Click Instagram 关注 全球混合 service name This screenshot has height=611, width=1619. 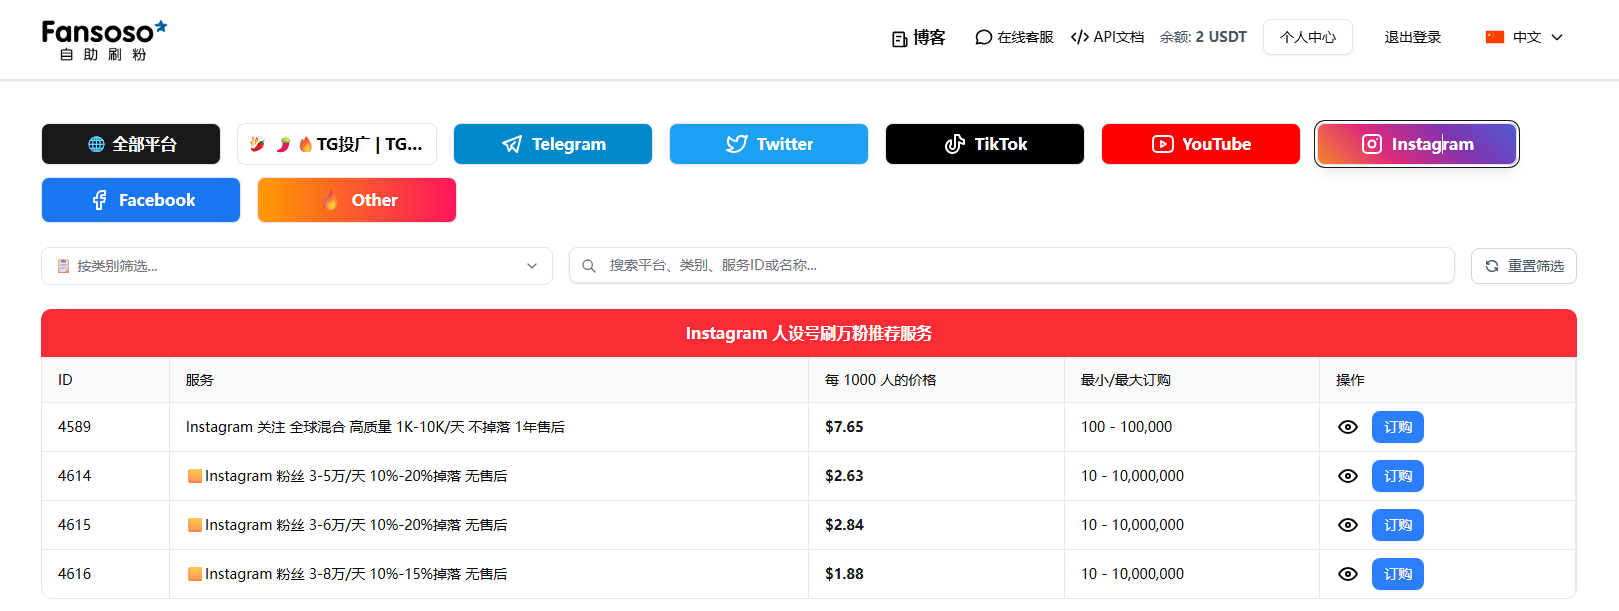tap(375, 427)
